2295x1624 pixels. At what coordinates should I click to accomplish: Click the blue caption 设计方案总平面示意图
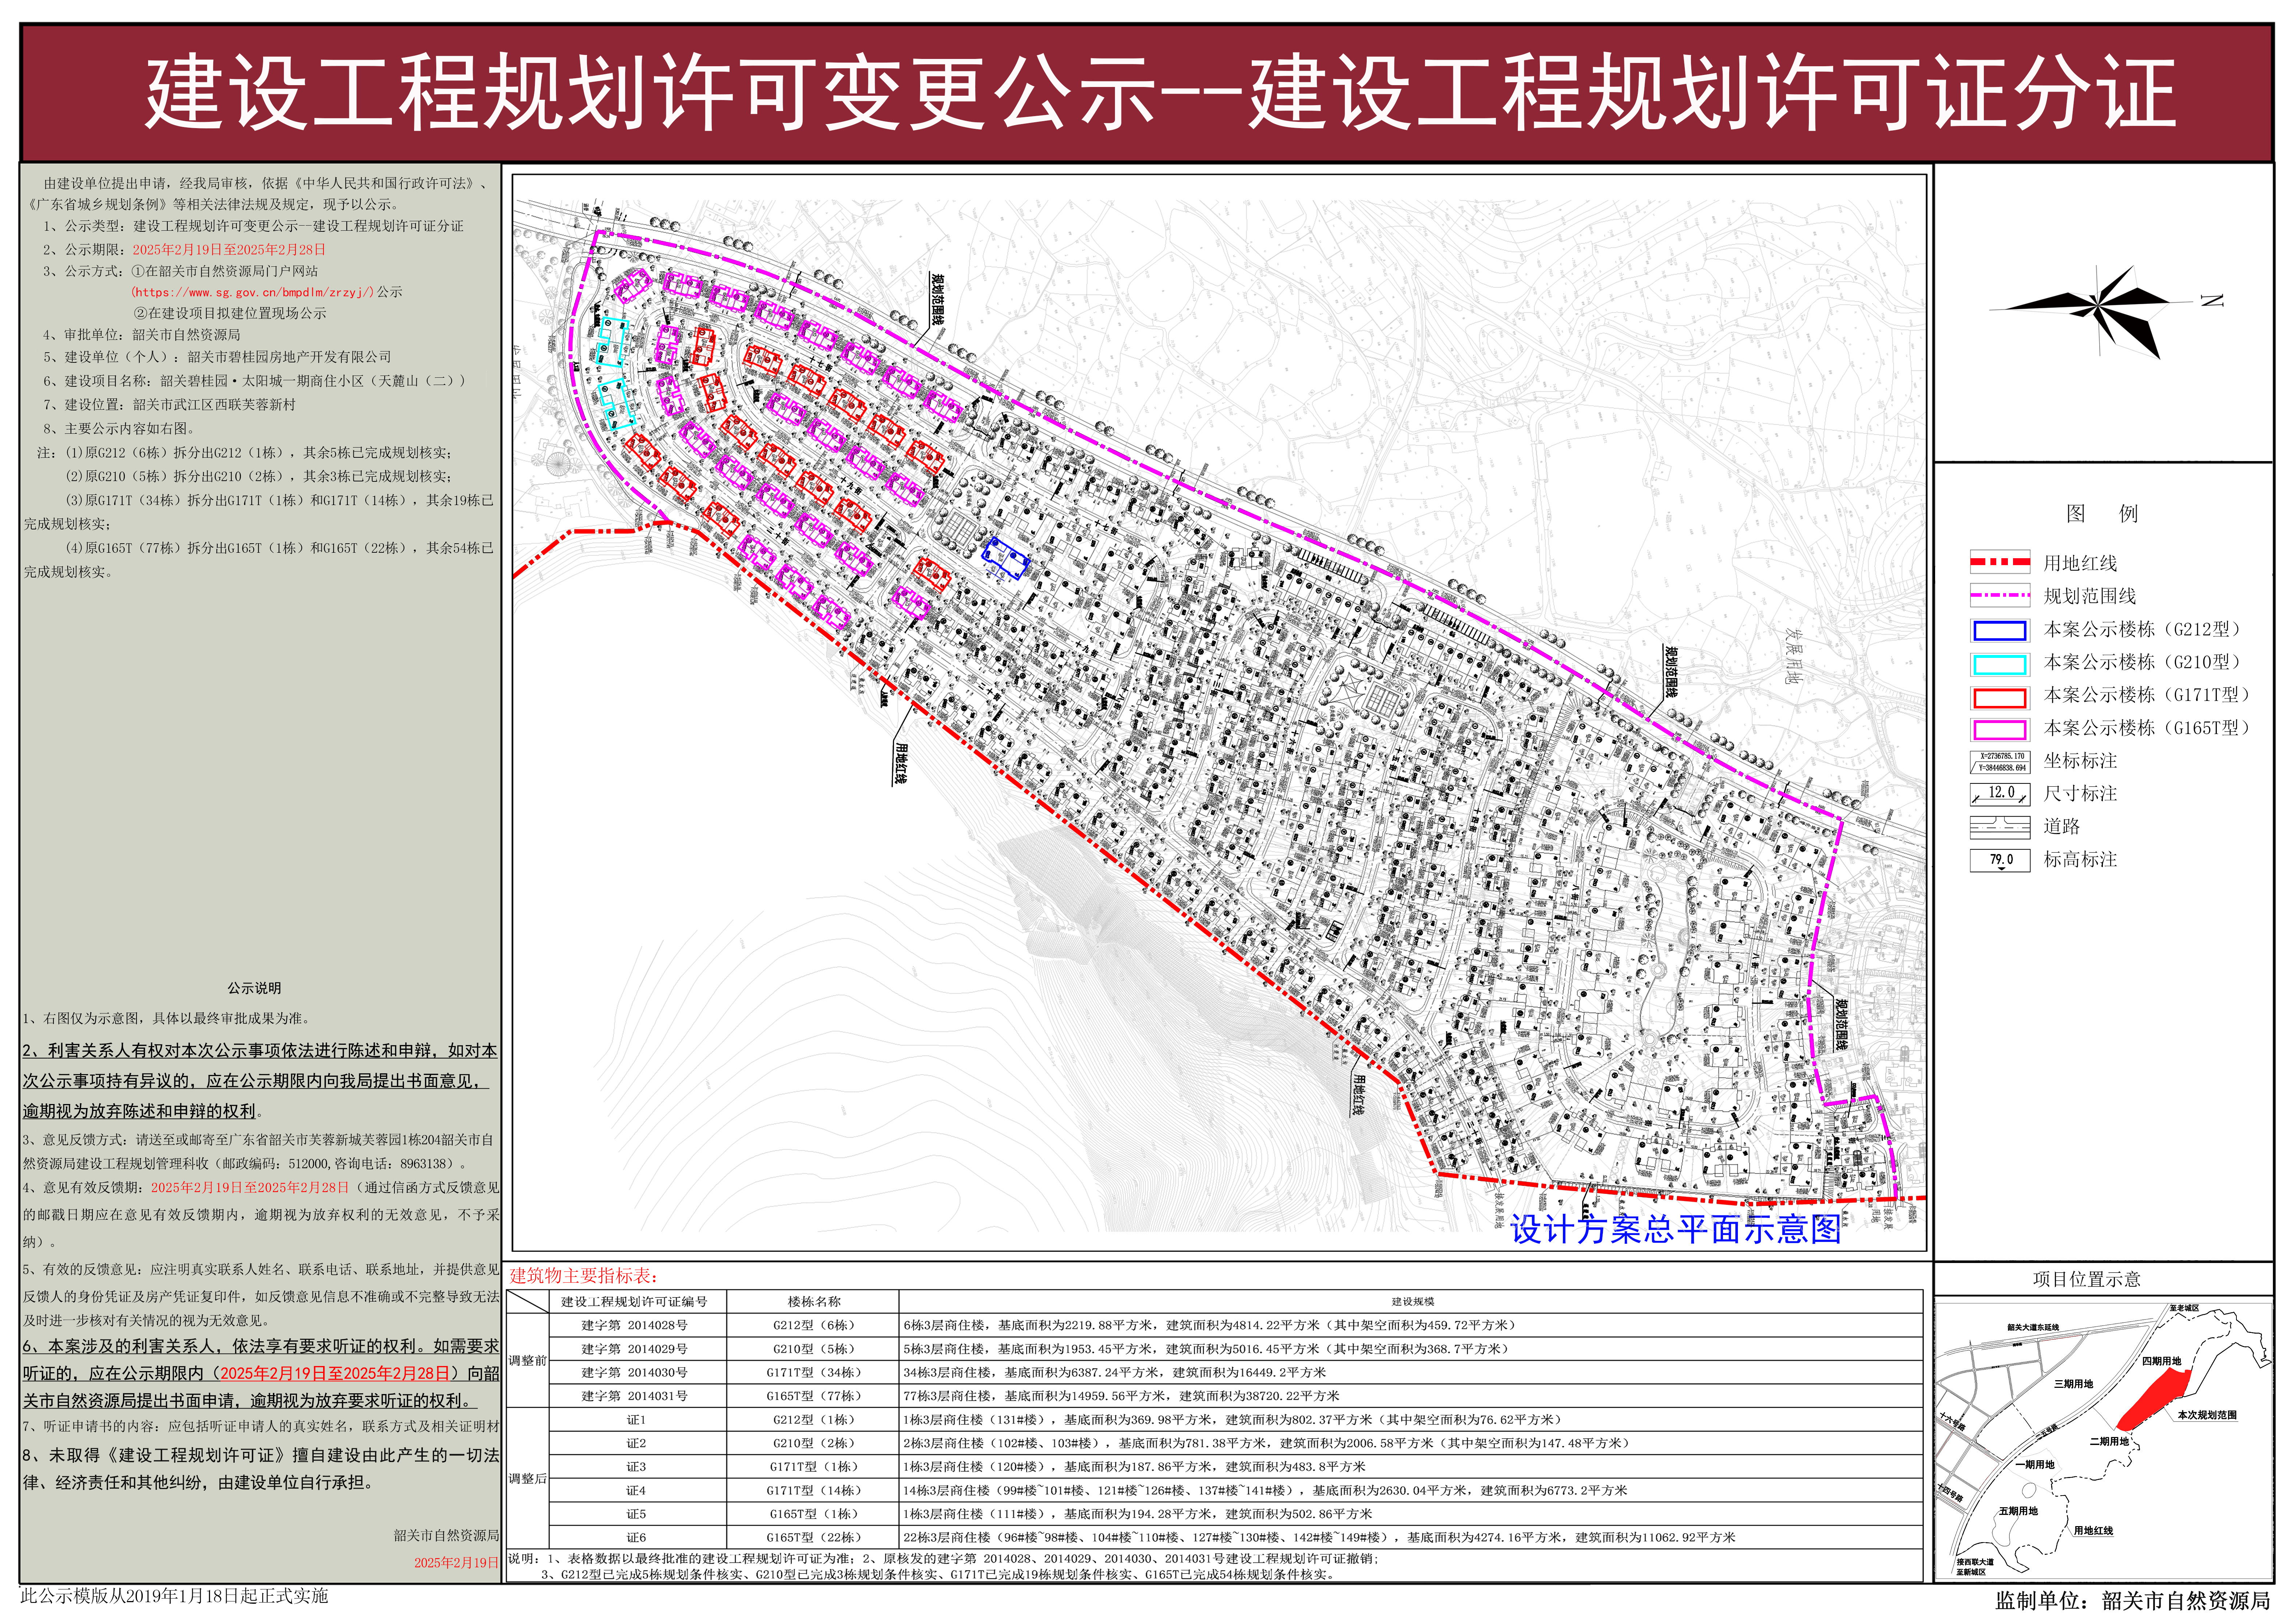click(1676, 1228)
